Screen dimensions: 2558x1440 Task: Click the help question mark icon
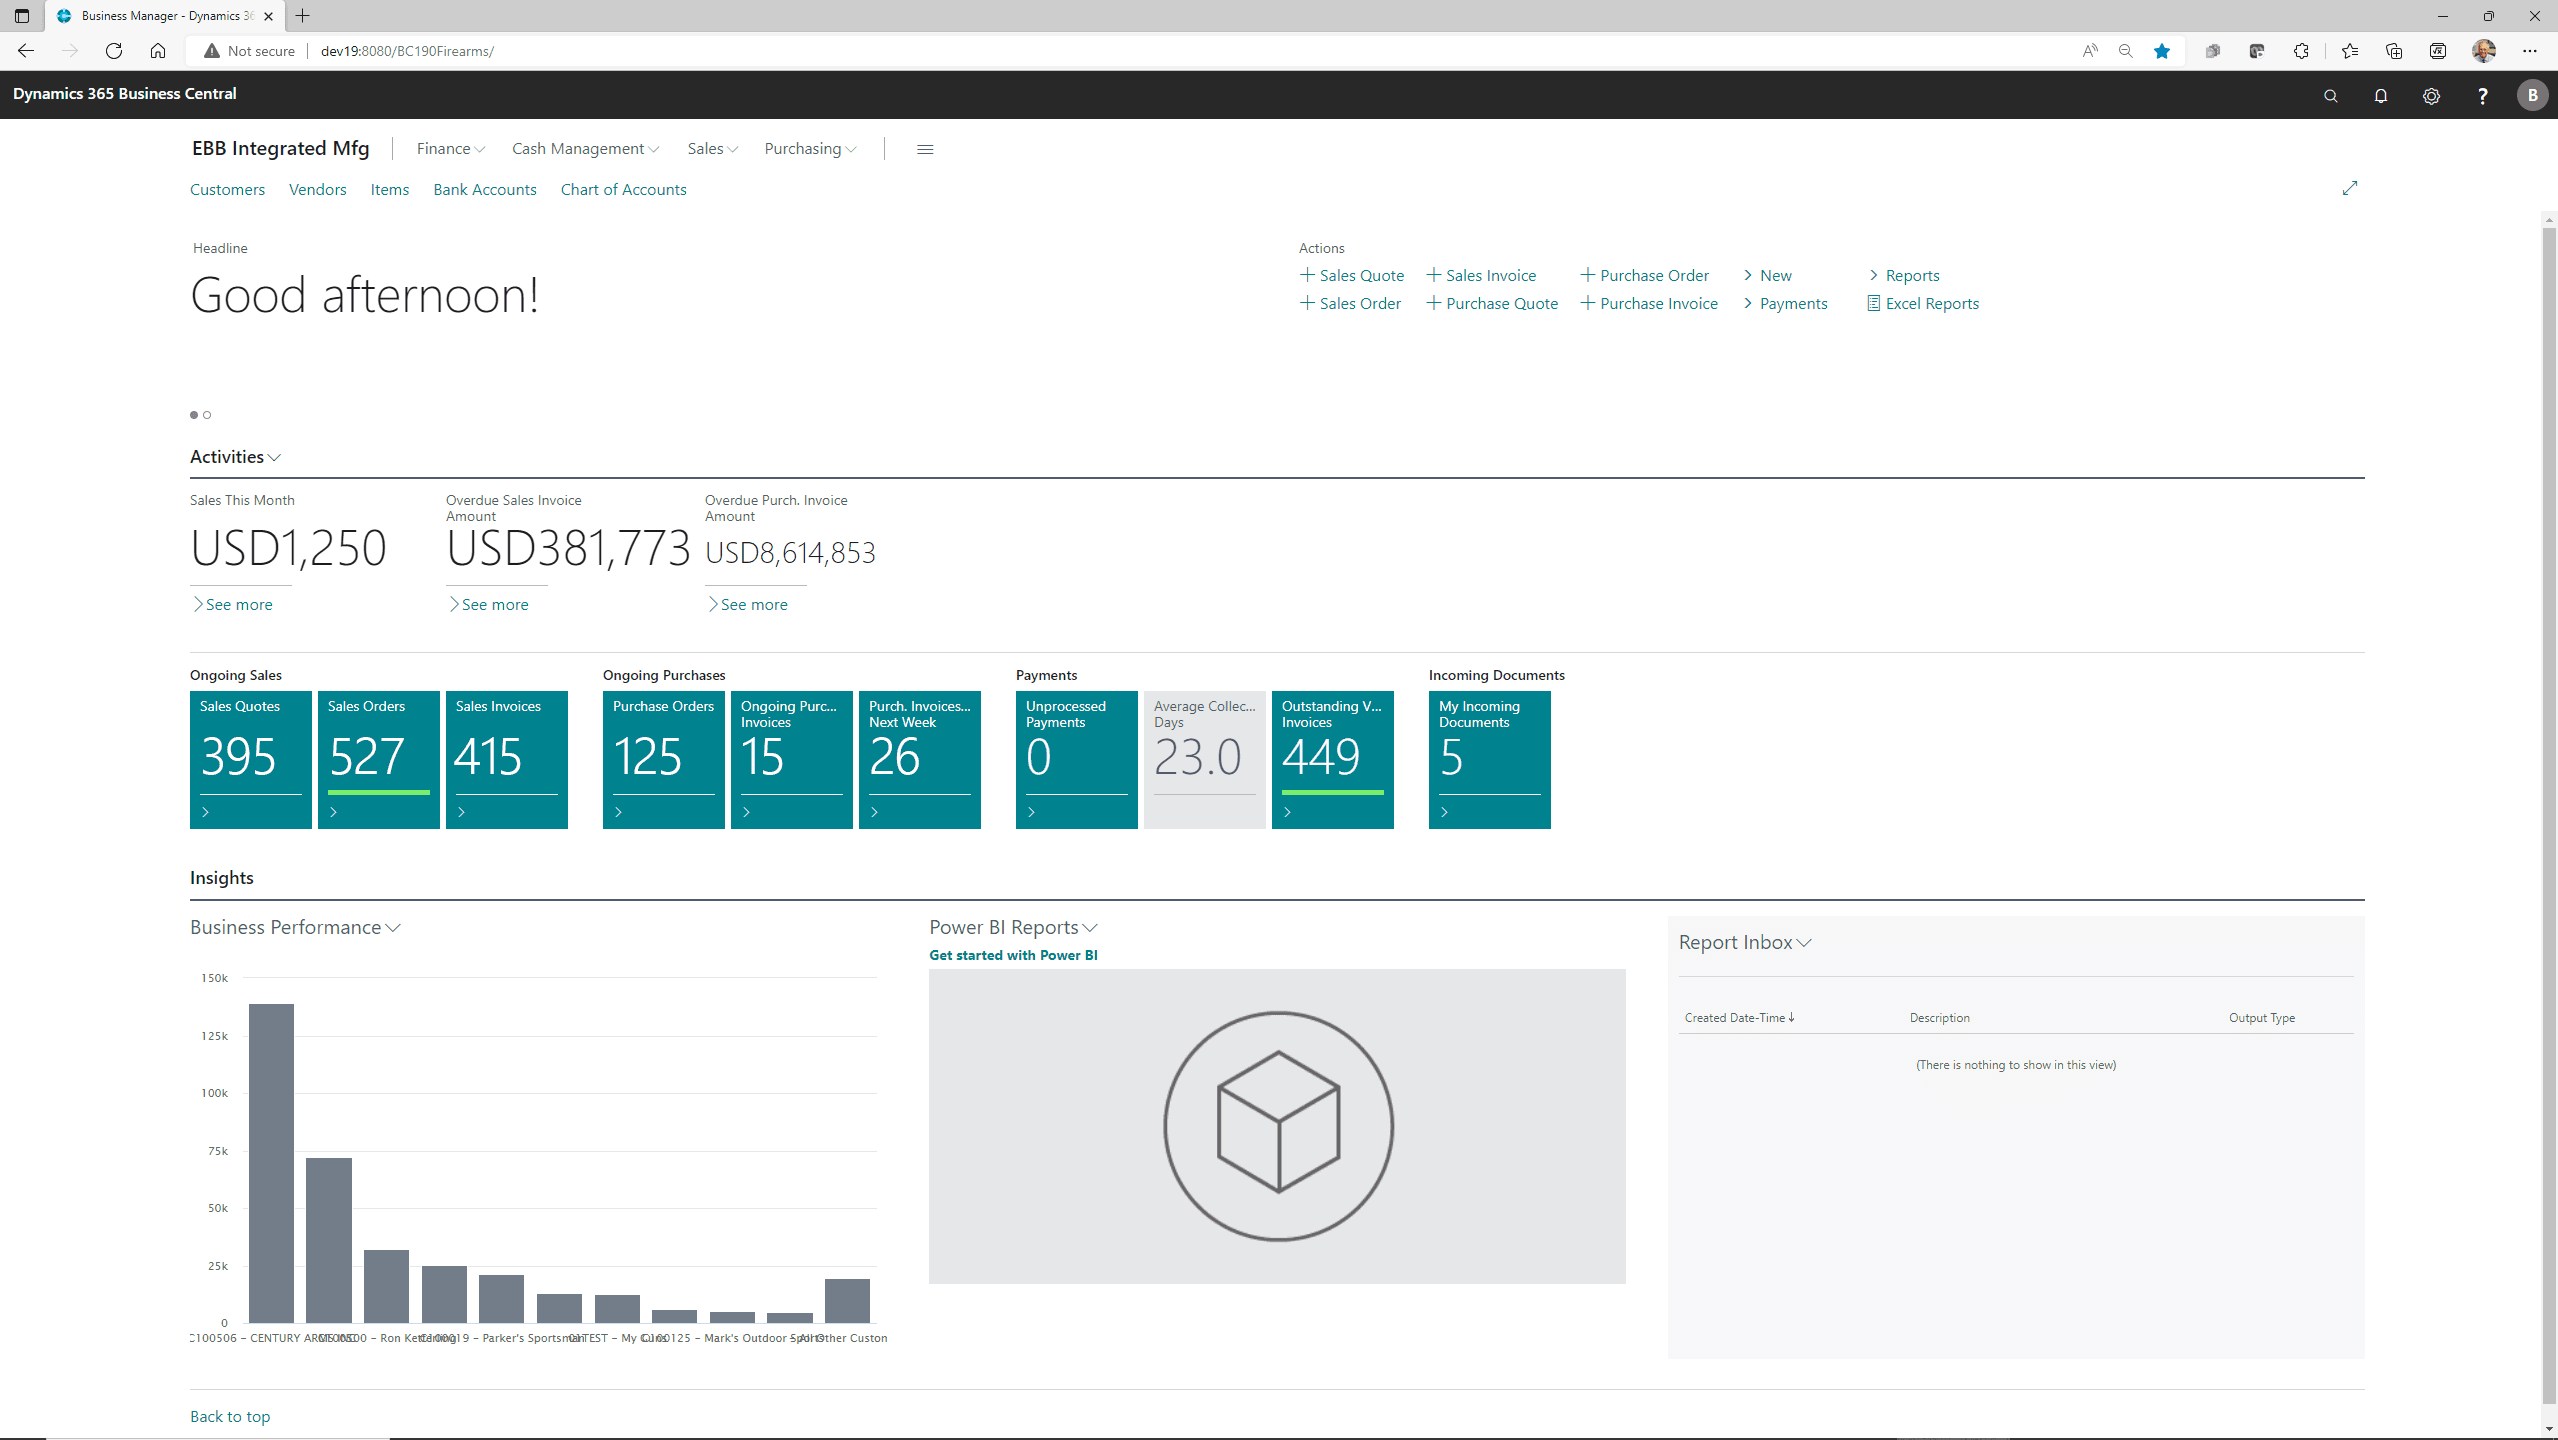click(2482, 96)
